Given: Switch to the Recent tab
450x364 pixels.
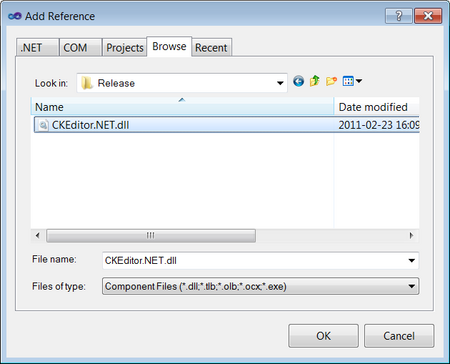Looking at the screenshot, I should (x=211, y=48).
